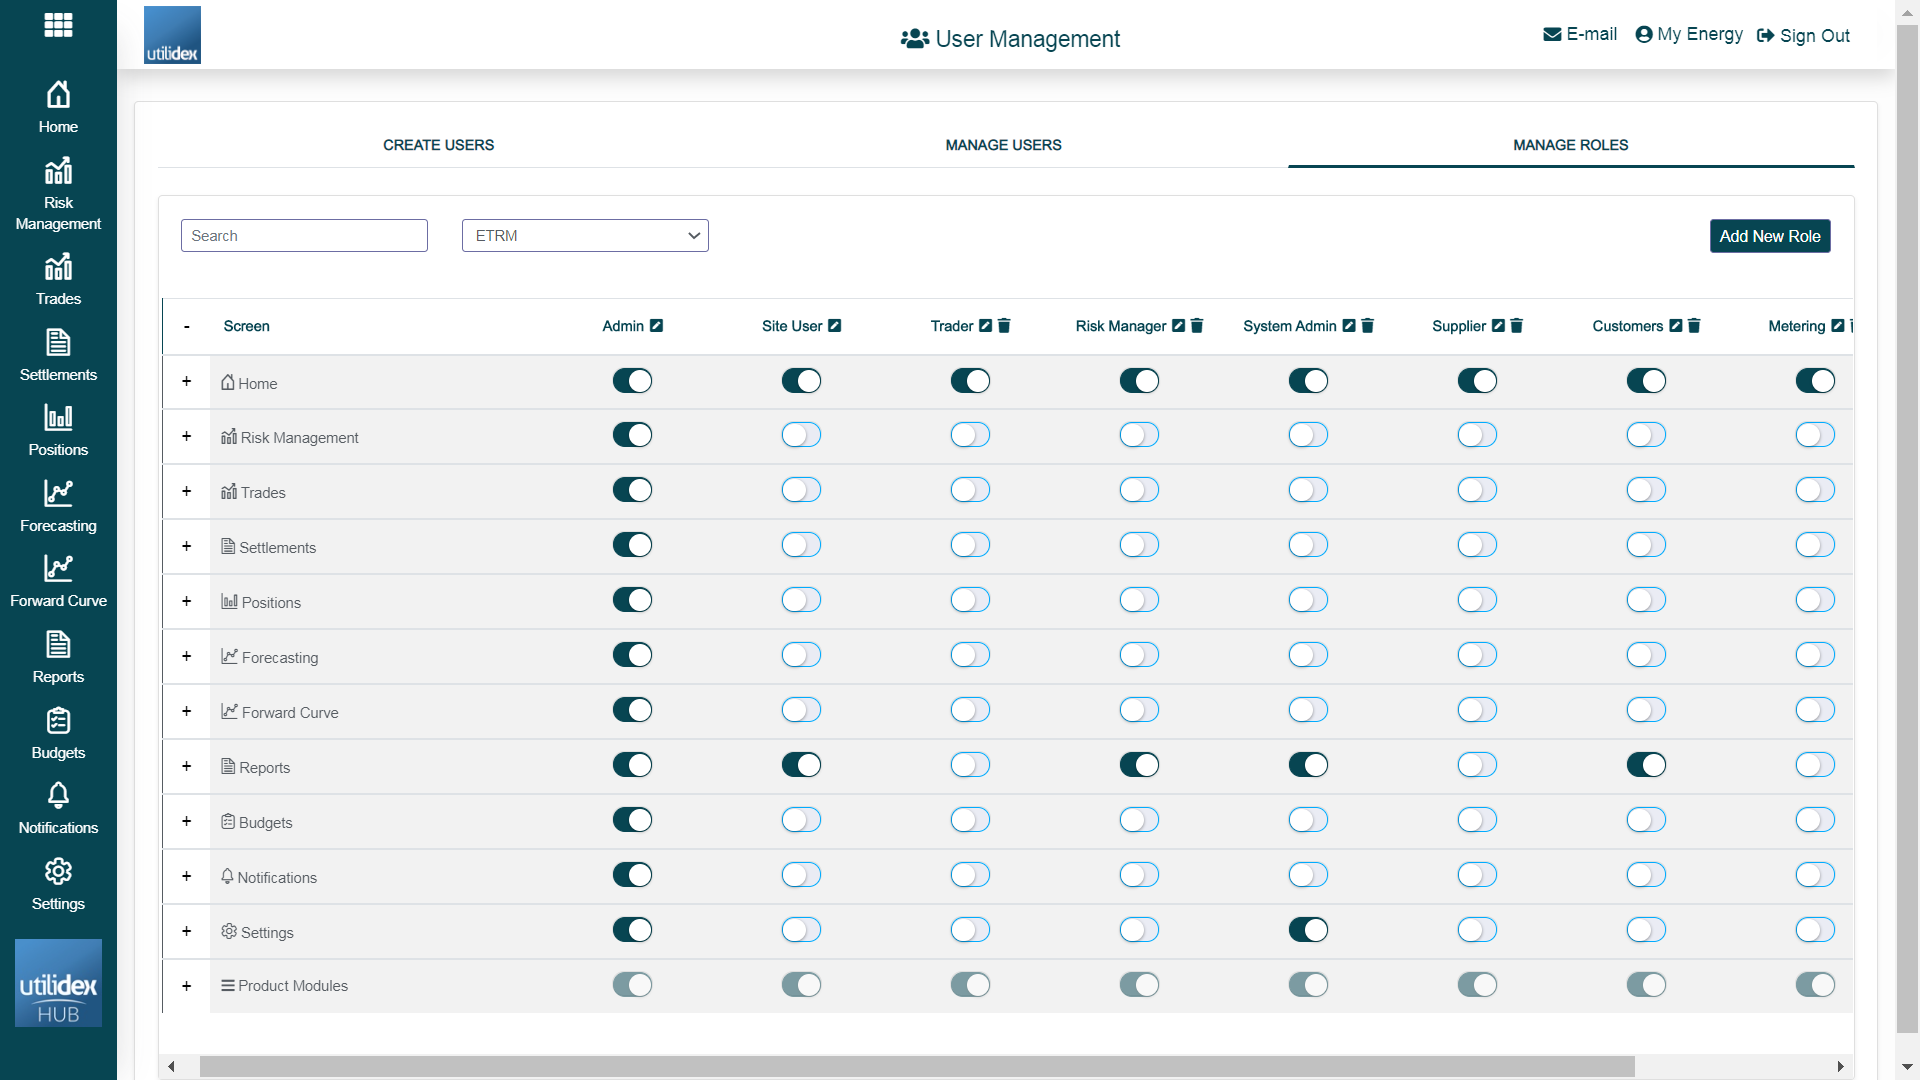Edit the Customers role icon
Image resolution: width=1920 pixels, height=1080 pixels.
click(x=1676, y=326)
